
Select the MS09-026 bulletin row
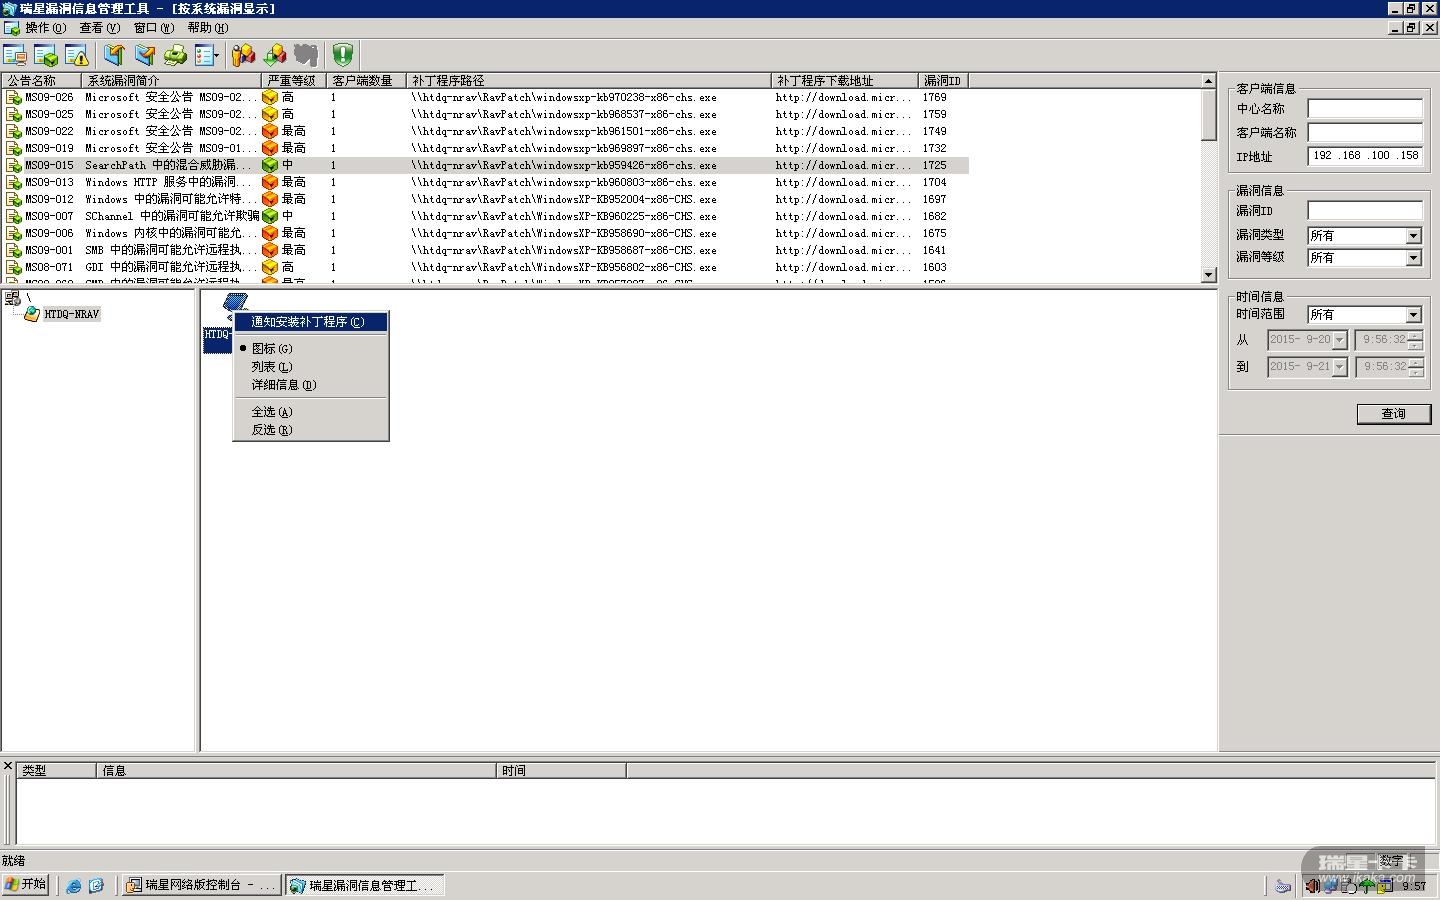pyautogui.click(x=486, y=98)
